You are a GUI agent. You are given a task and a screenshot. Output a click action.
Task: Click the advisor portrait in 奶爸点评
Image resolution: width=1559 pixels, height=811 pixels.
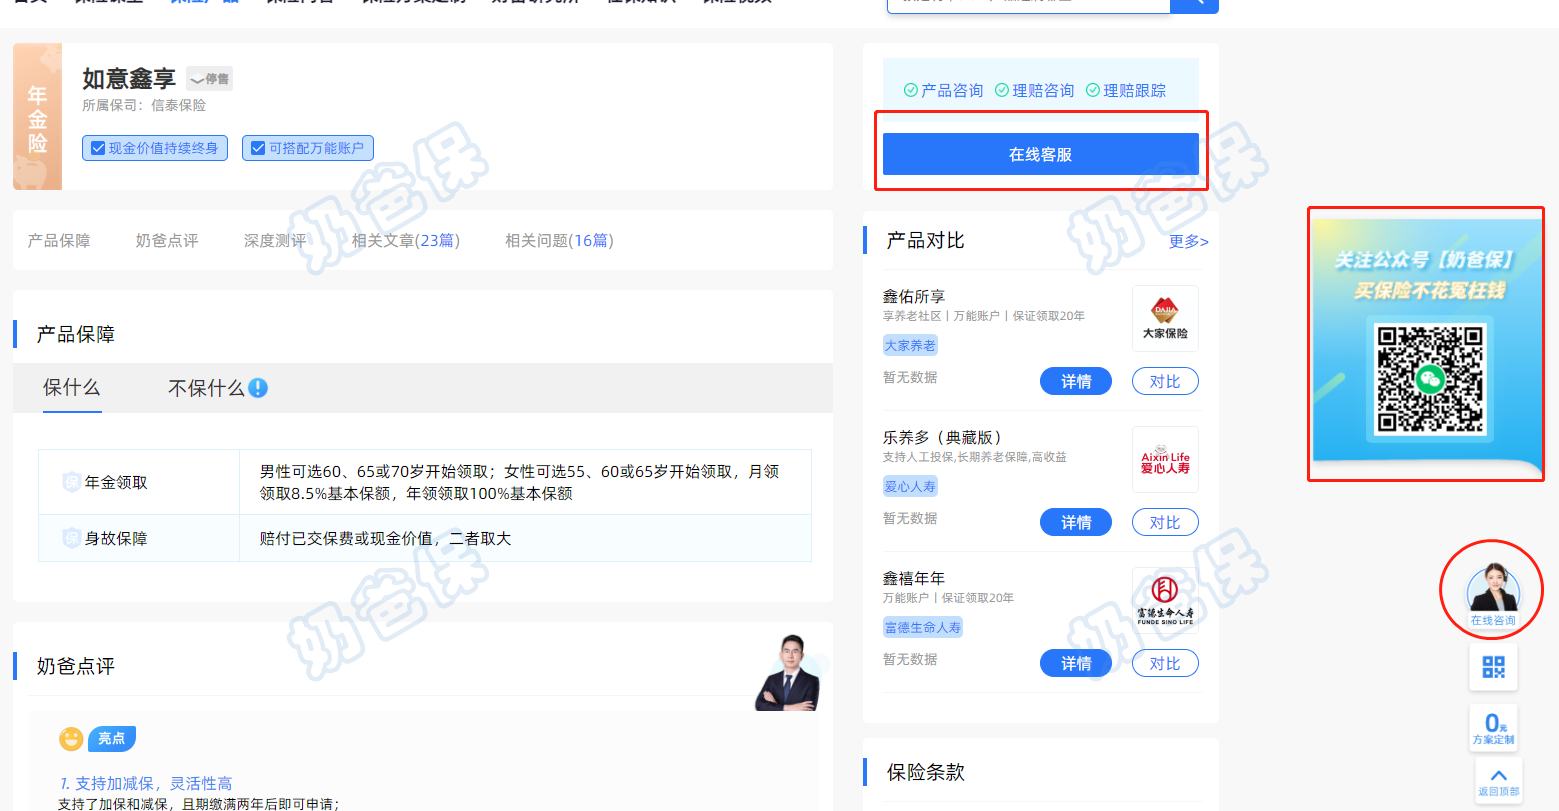pos(789,672)
